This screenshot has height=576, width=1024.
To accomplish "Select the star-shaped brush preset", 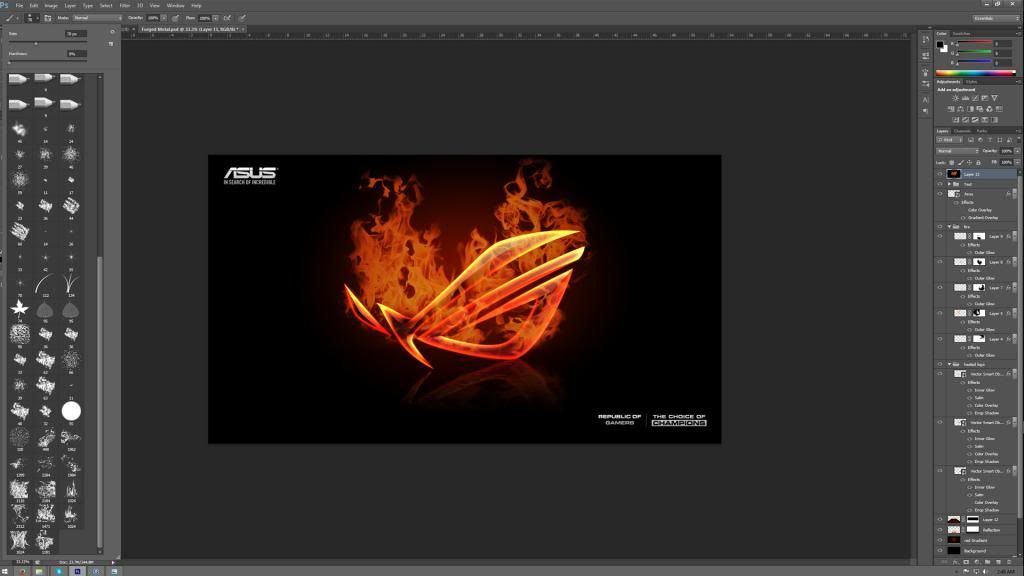I will pyautogui.click(x=19, y=307).
